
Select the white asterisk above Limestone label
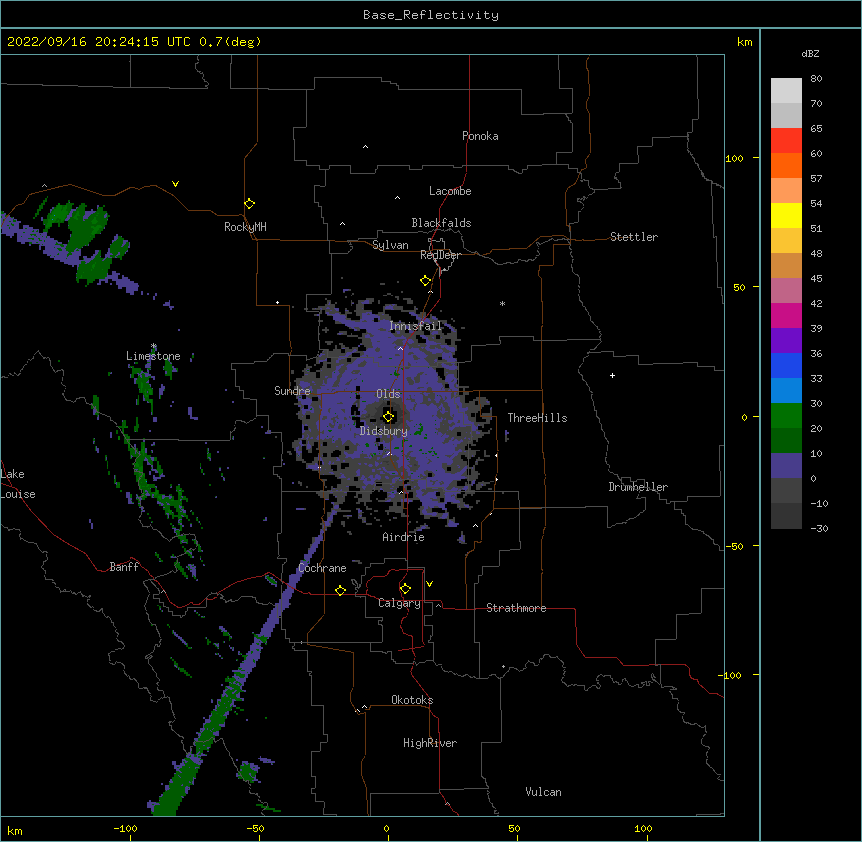[x=154, y=346]
